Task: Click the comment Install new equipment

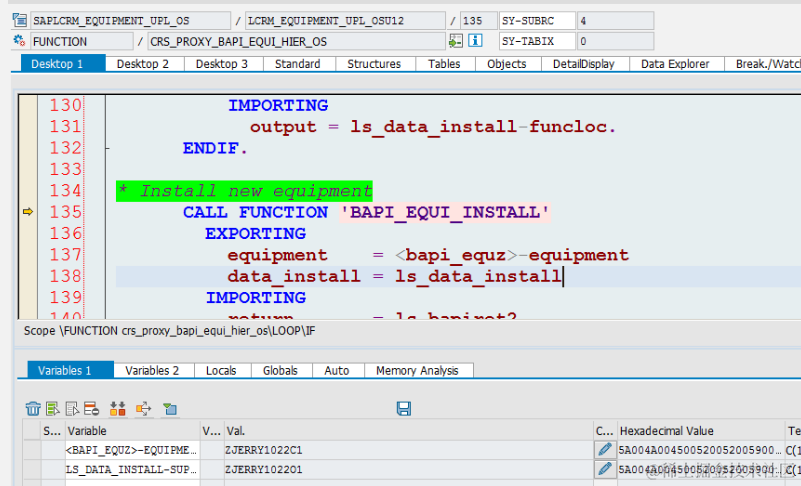Action: coord(244,191)
